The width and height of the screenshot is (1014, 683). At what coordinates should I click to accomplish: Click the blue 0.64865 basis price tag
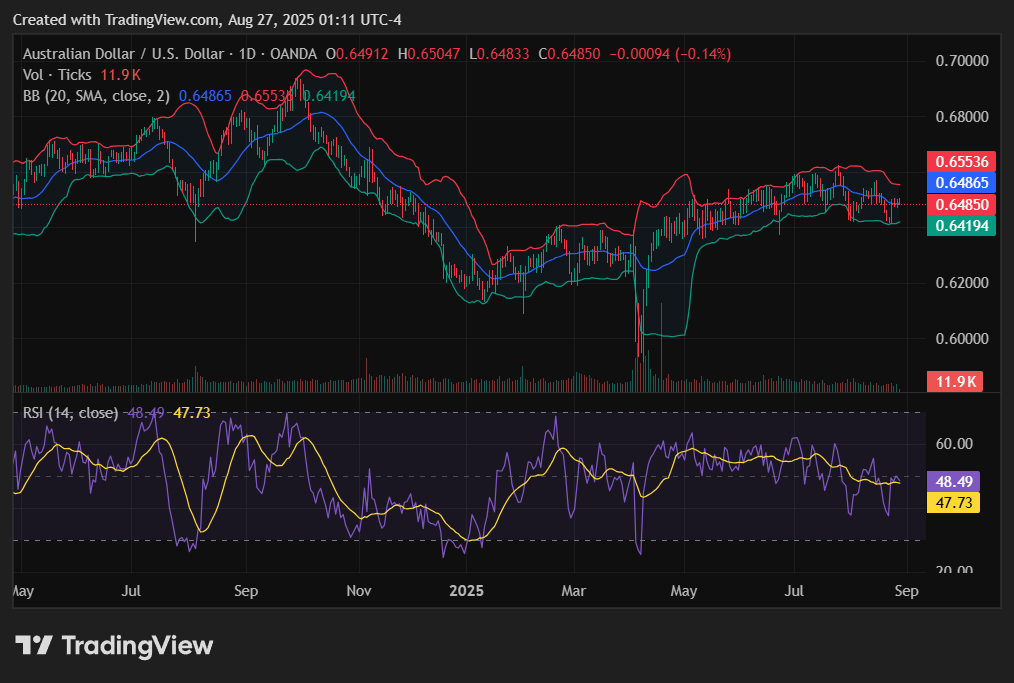[x=961, y=183]
